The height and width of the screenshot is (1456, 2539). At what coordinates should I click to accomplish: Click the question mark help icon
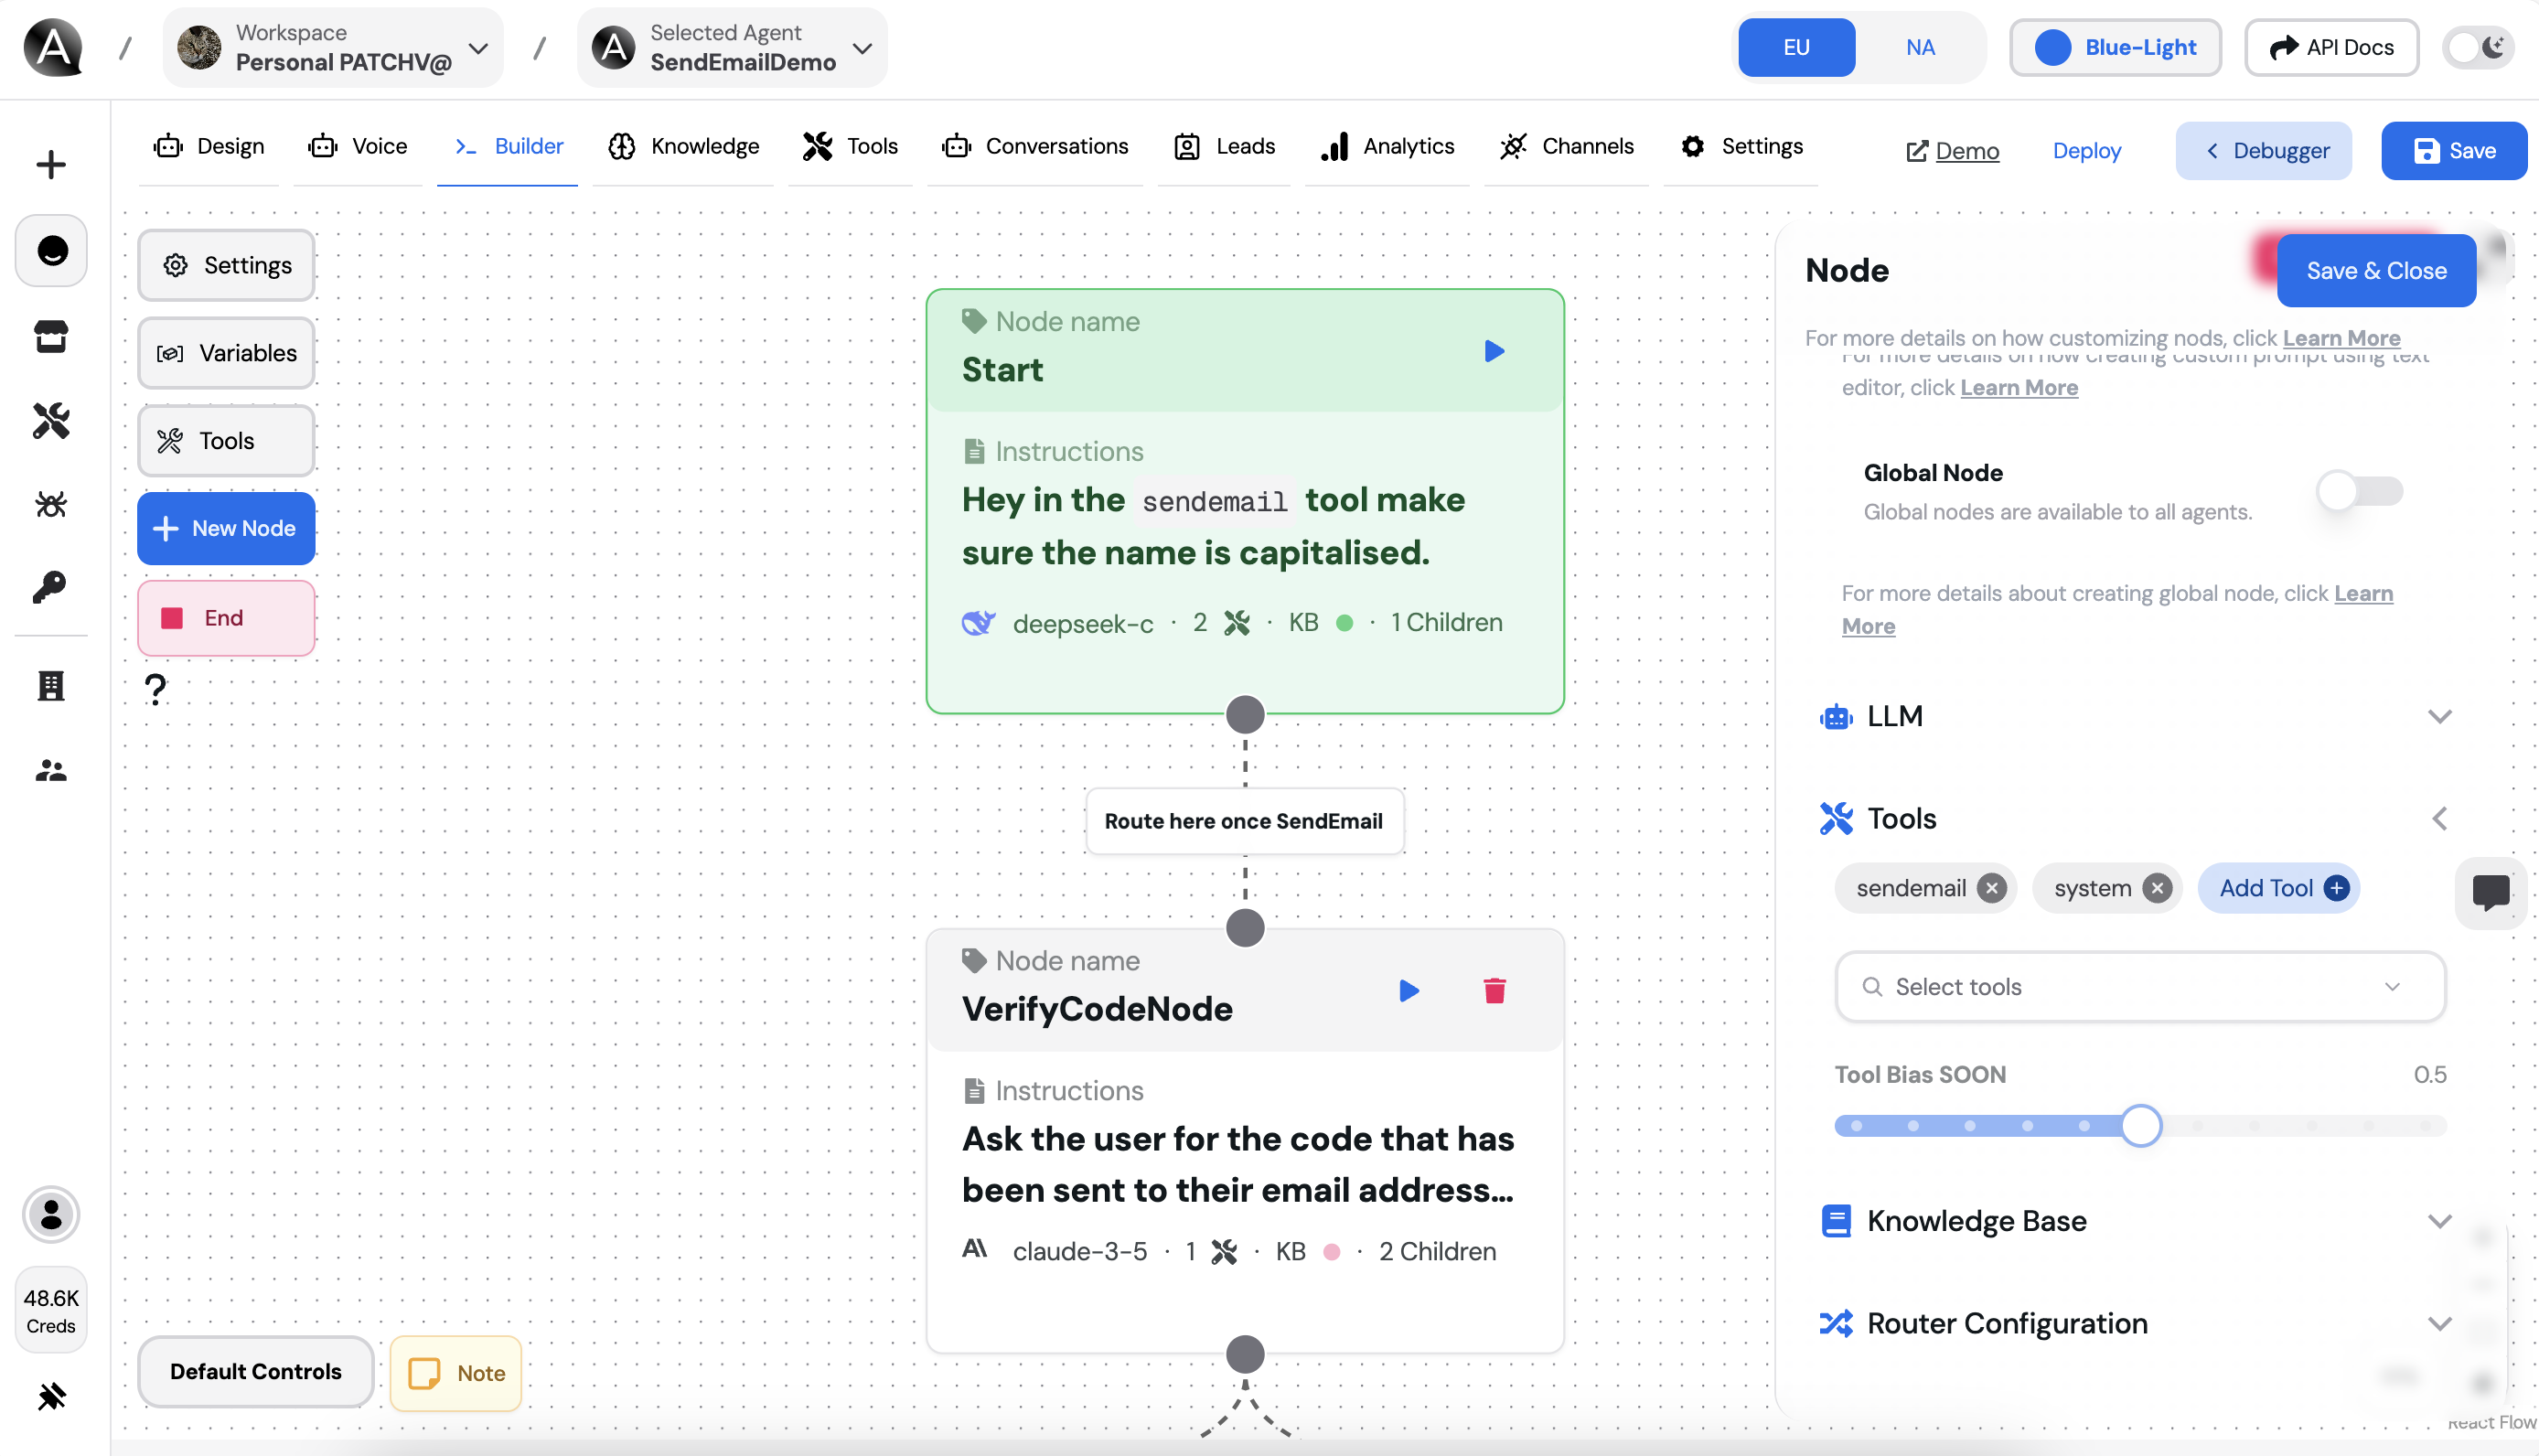155,689
